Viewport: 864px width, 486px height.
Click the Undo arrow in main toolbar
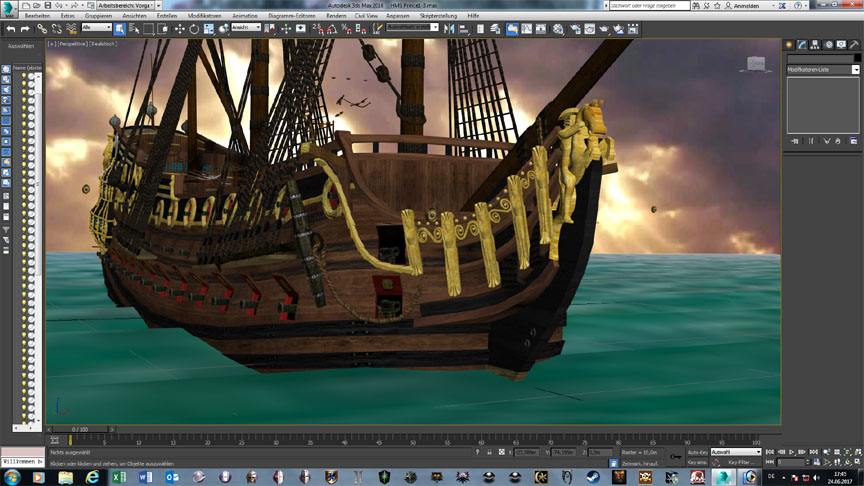click(x=10, y=29)
